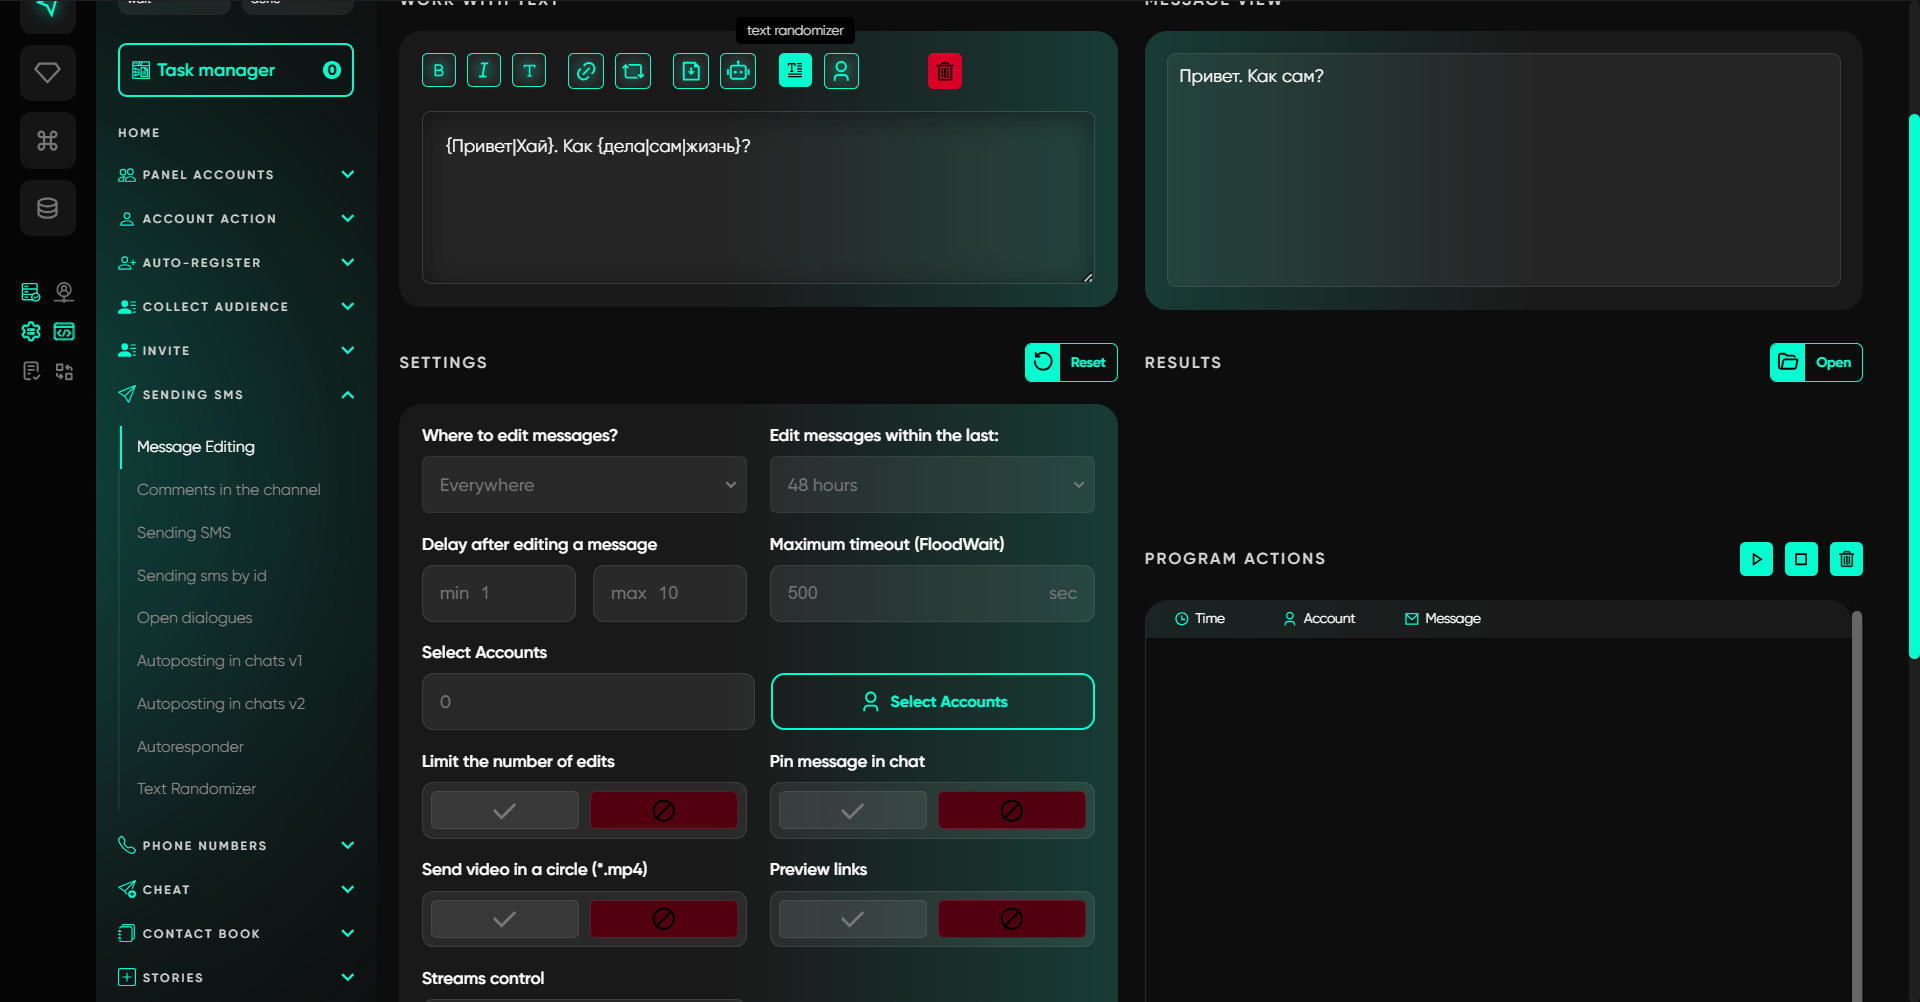This screenshot has width=1920, height=1002.
Task: Click the insert link icon
Action: click(586, 71)
